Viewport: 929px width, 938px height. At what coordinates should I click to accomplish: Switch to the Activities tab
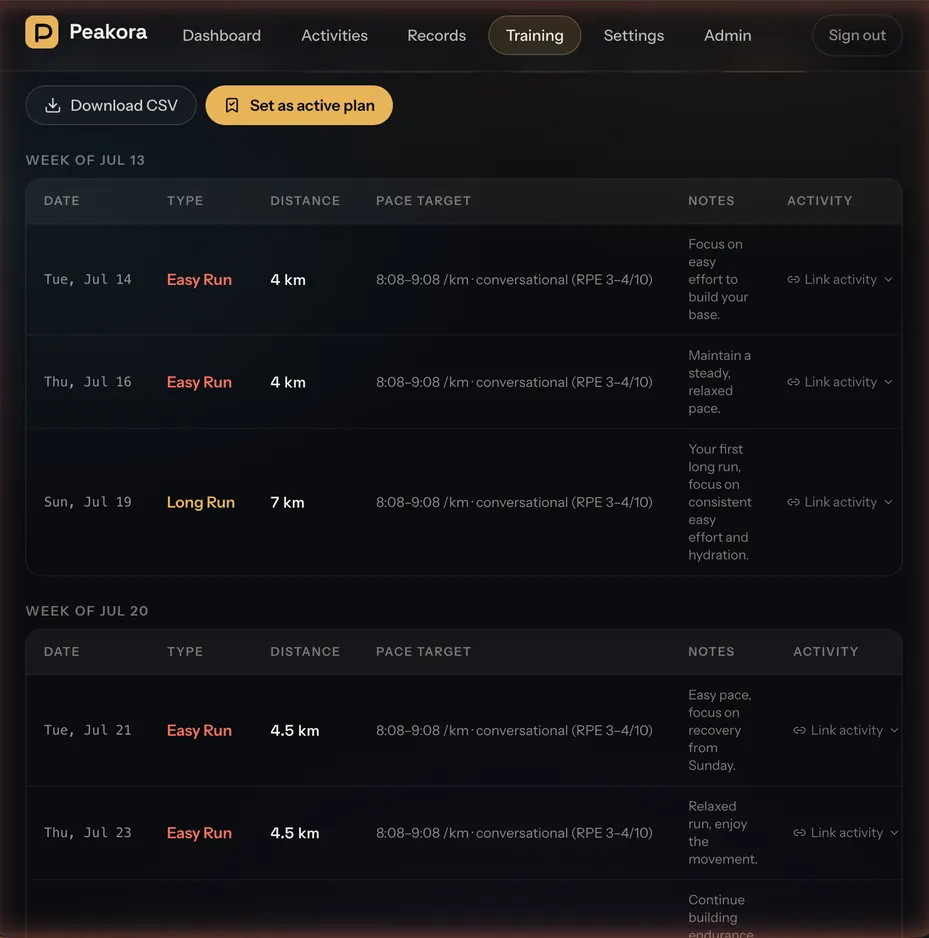[334, 35]
